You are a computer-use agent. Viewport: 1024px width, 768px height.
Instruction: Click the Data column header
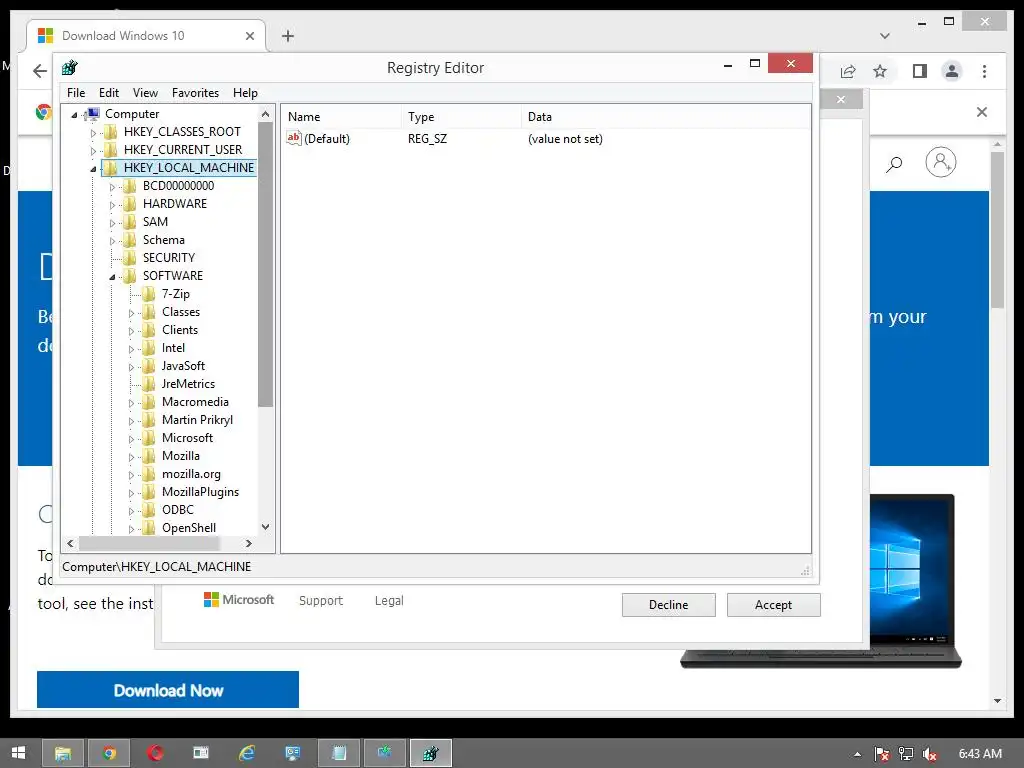[x=666, y=117]
